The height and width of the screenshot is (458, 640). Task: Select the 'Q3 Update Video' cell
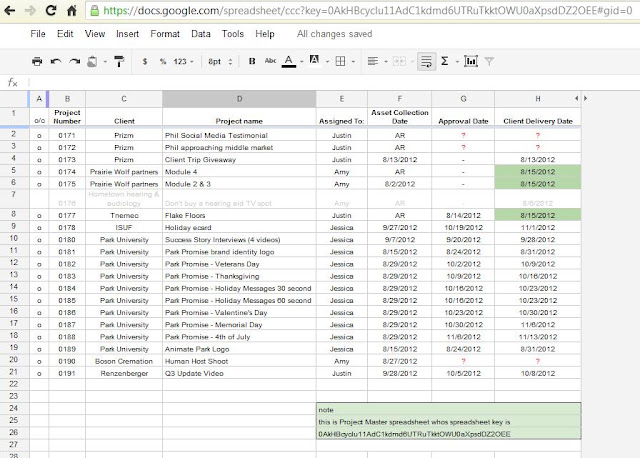(239, 374)
